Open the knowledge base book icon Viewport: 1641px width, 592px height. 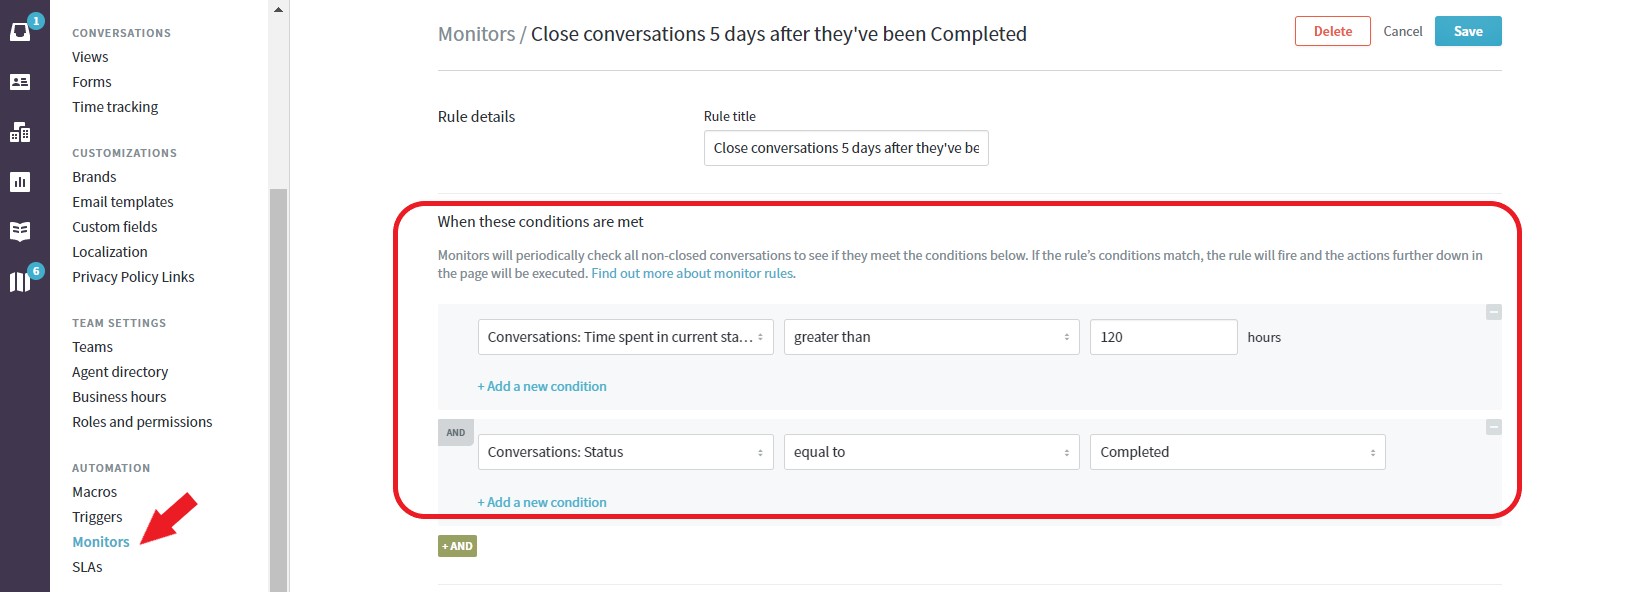[x=20, y=231]
